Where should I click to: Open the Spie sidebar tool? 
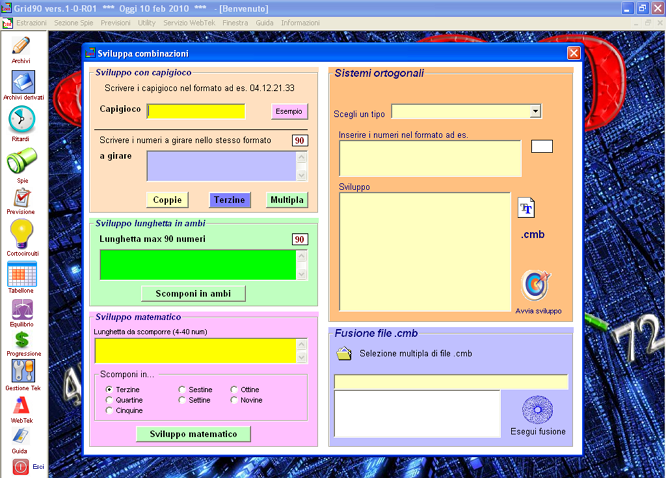tap(21, 161)
